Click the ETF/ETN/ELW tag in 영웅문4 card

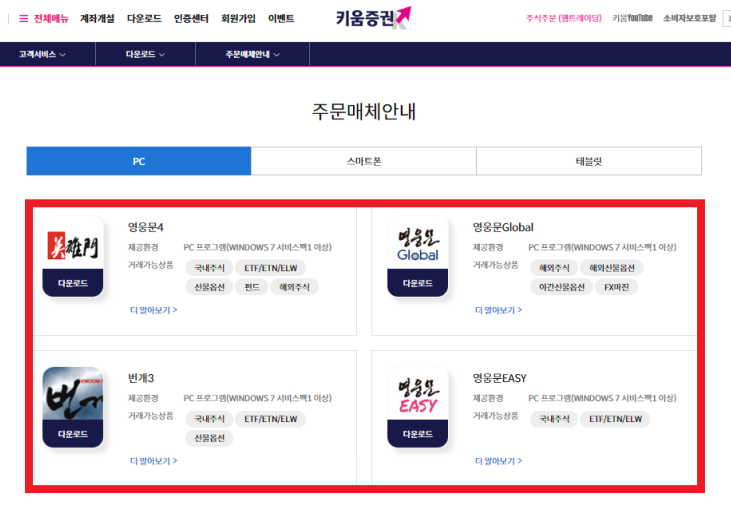(270, 268)
